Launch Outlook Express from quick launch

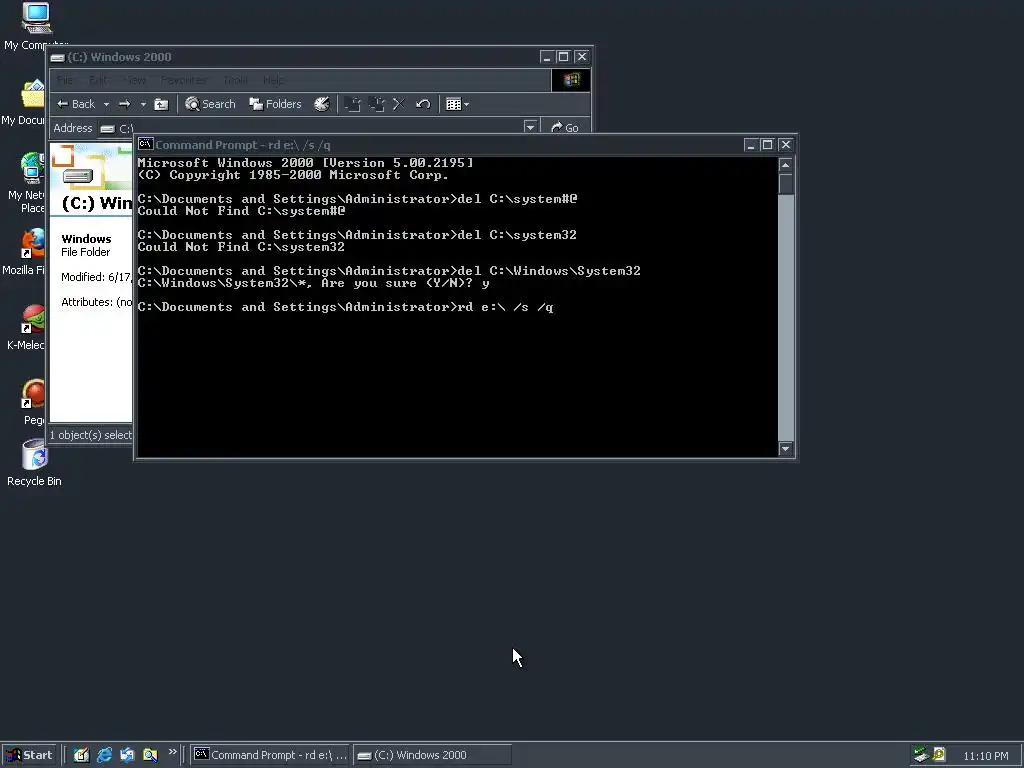pos(127,755)
